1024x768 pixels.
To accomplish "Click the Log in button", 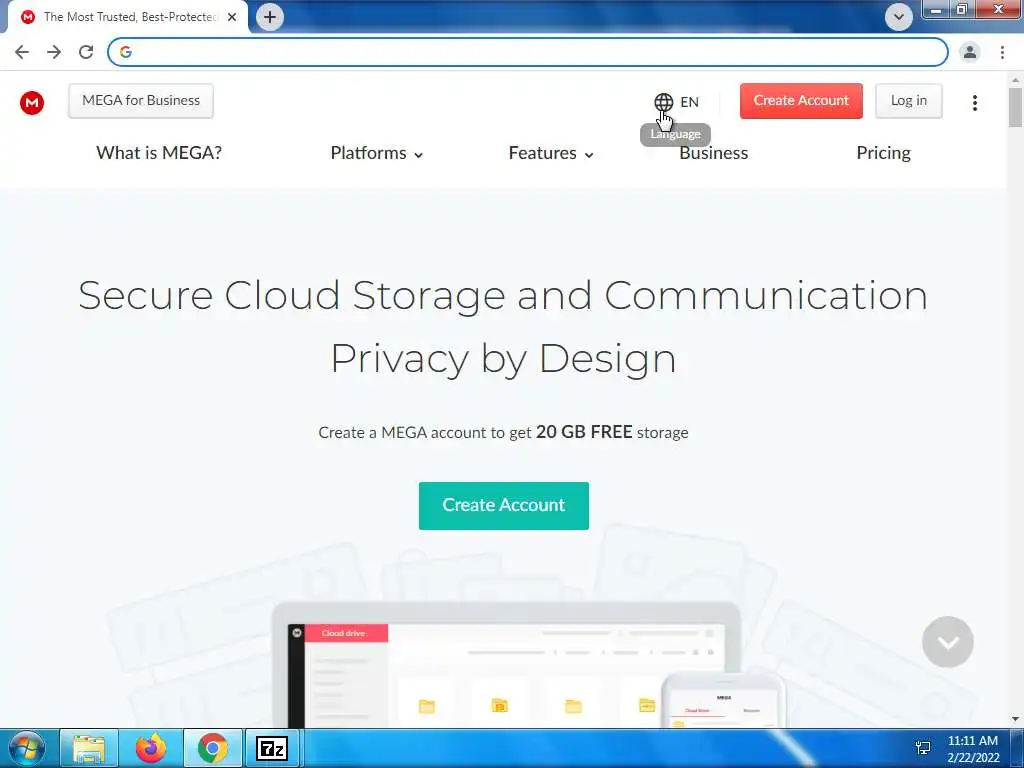I will pos(908,101).
